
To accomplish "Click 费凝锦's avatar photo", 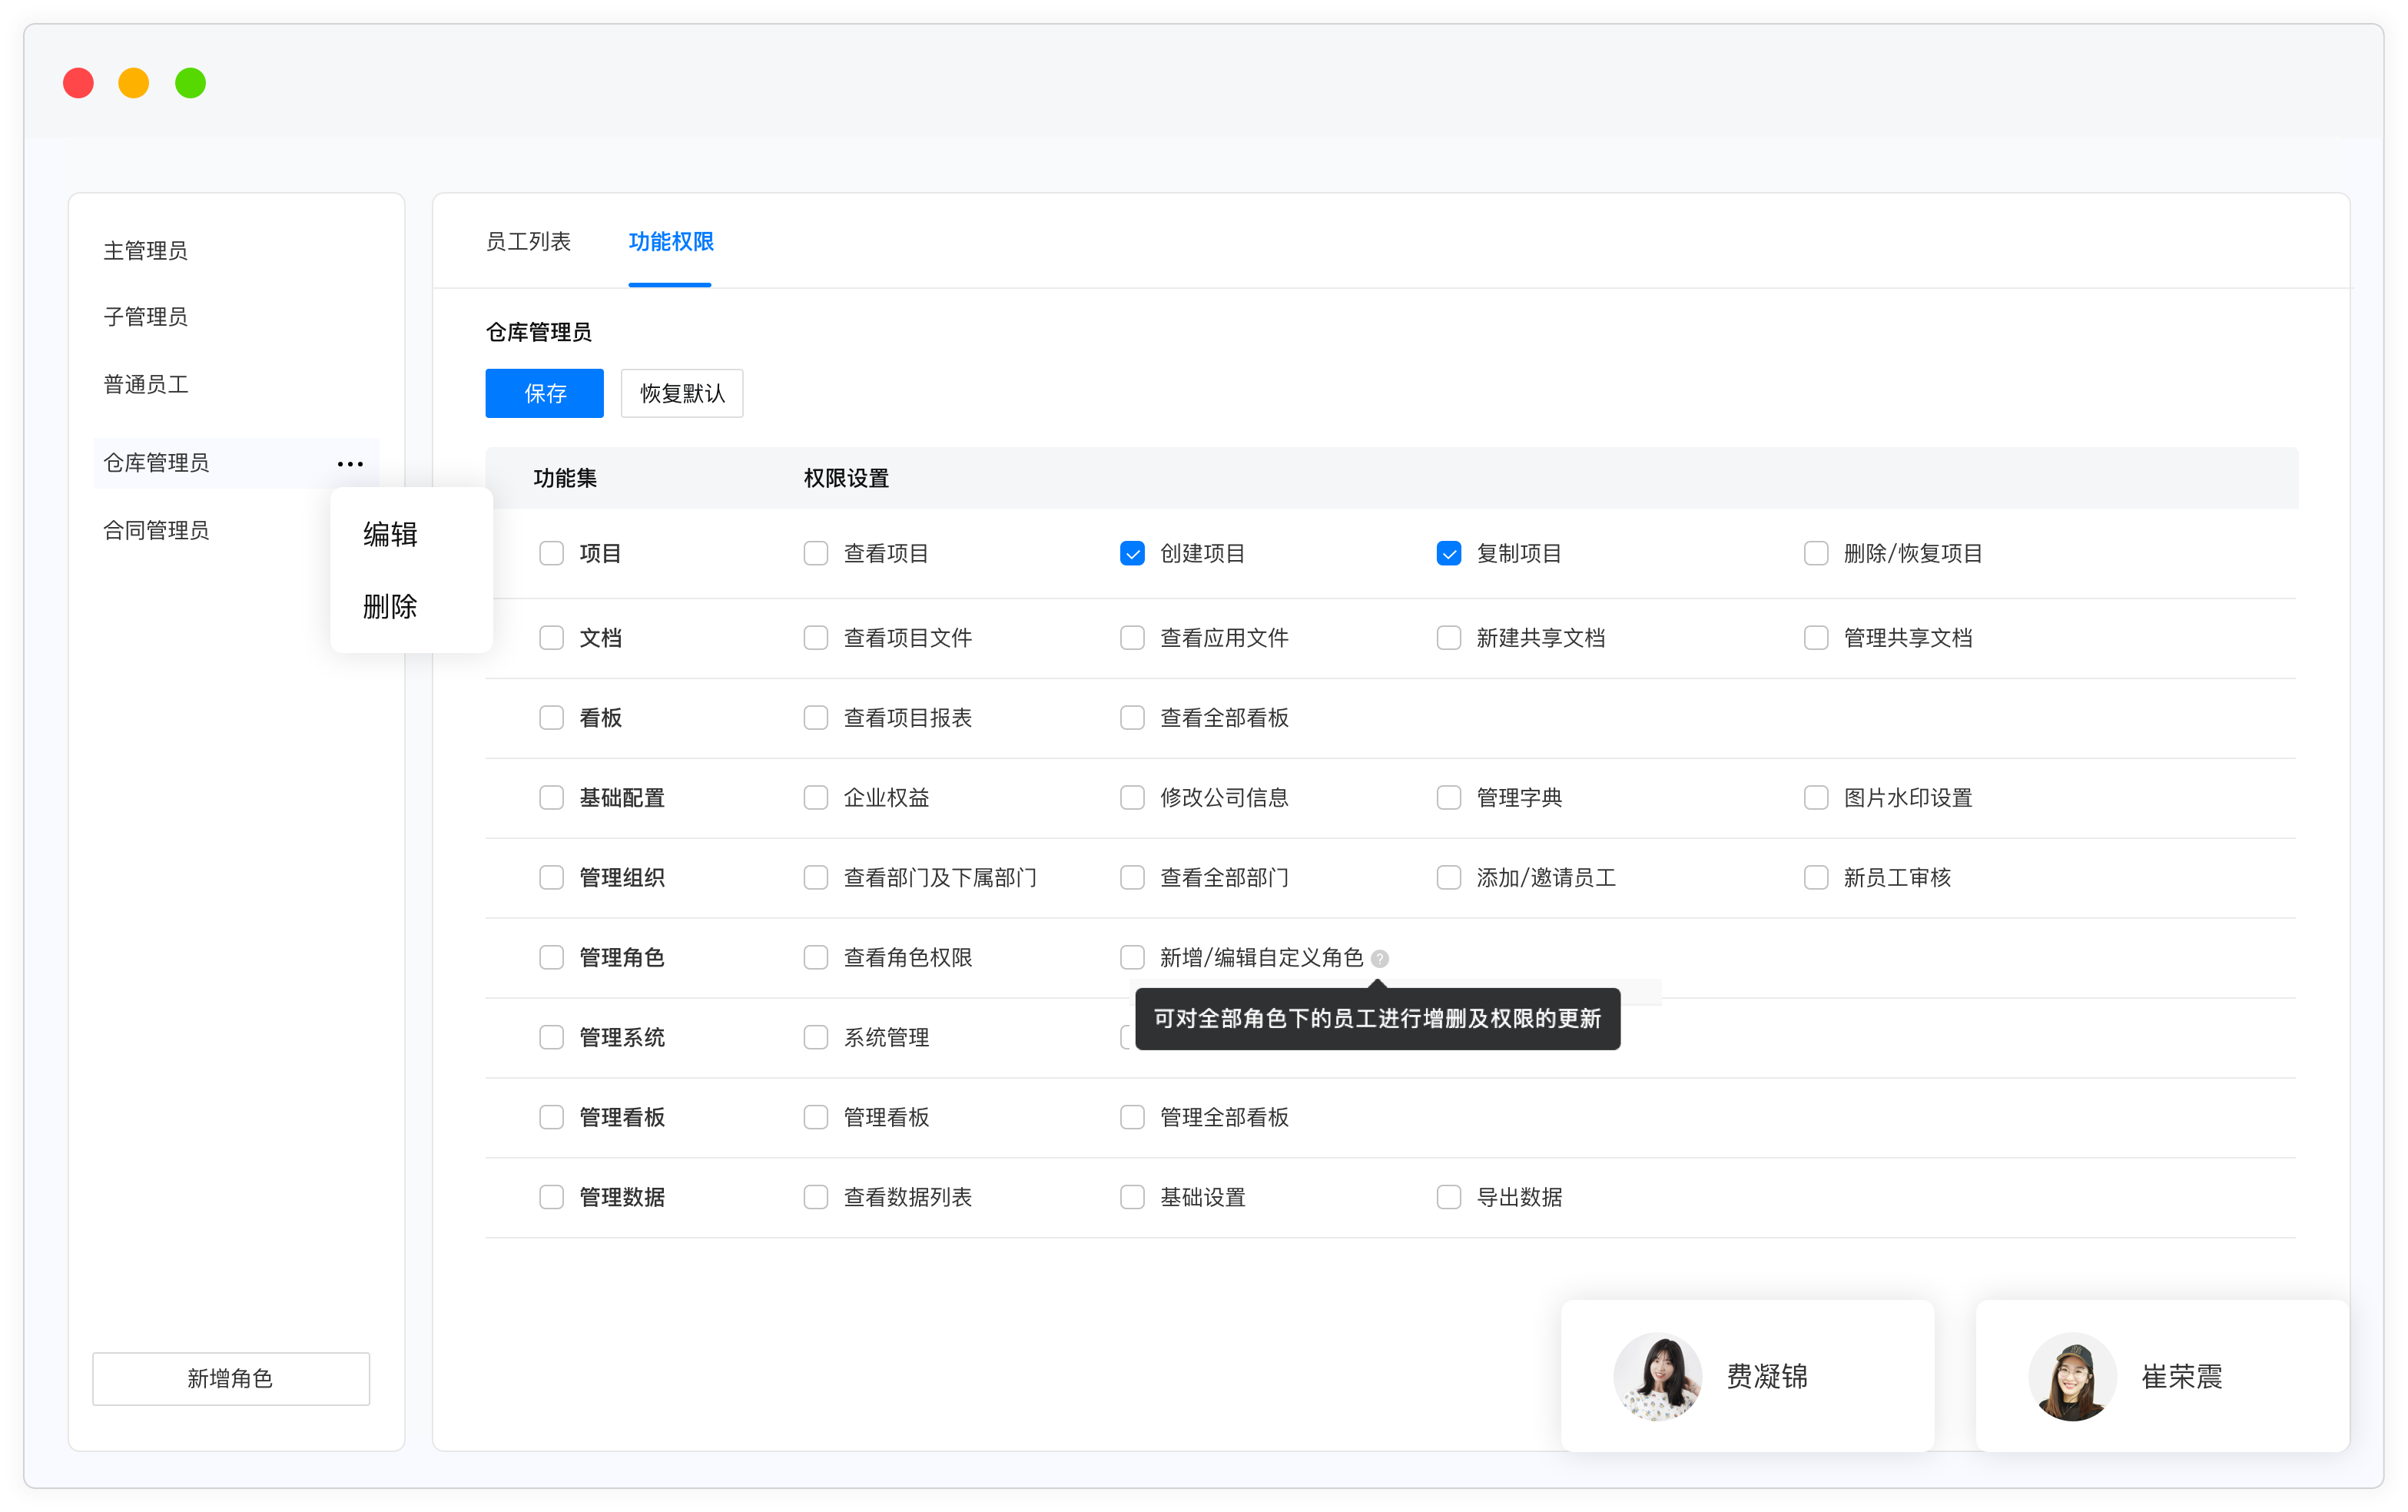I will click(1657, 1376).
